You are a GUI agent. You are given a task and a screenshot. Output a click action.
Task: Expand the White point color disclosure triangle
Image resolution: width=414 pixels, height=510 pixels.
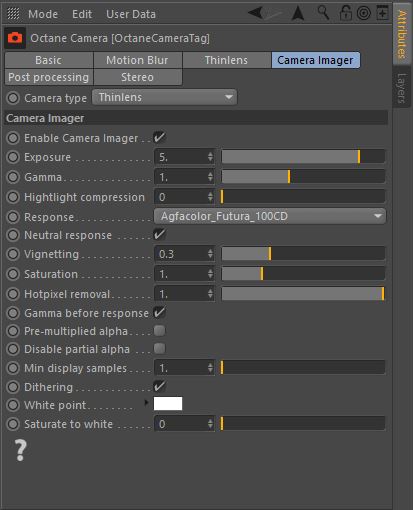click(146, 403)
